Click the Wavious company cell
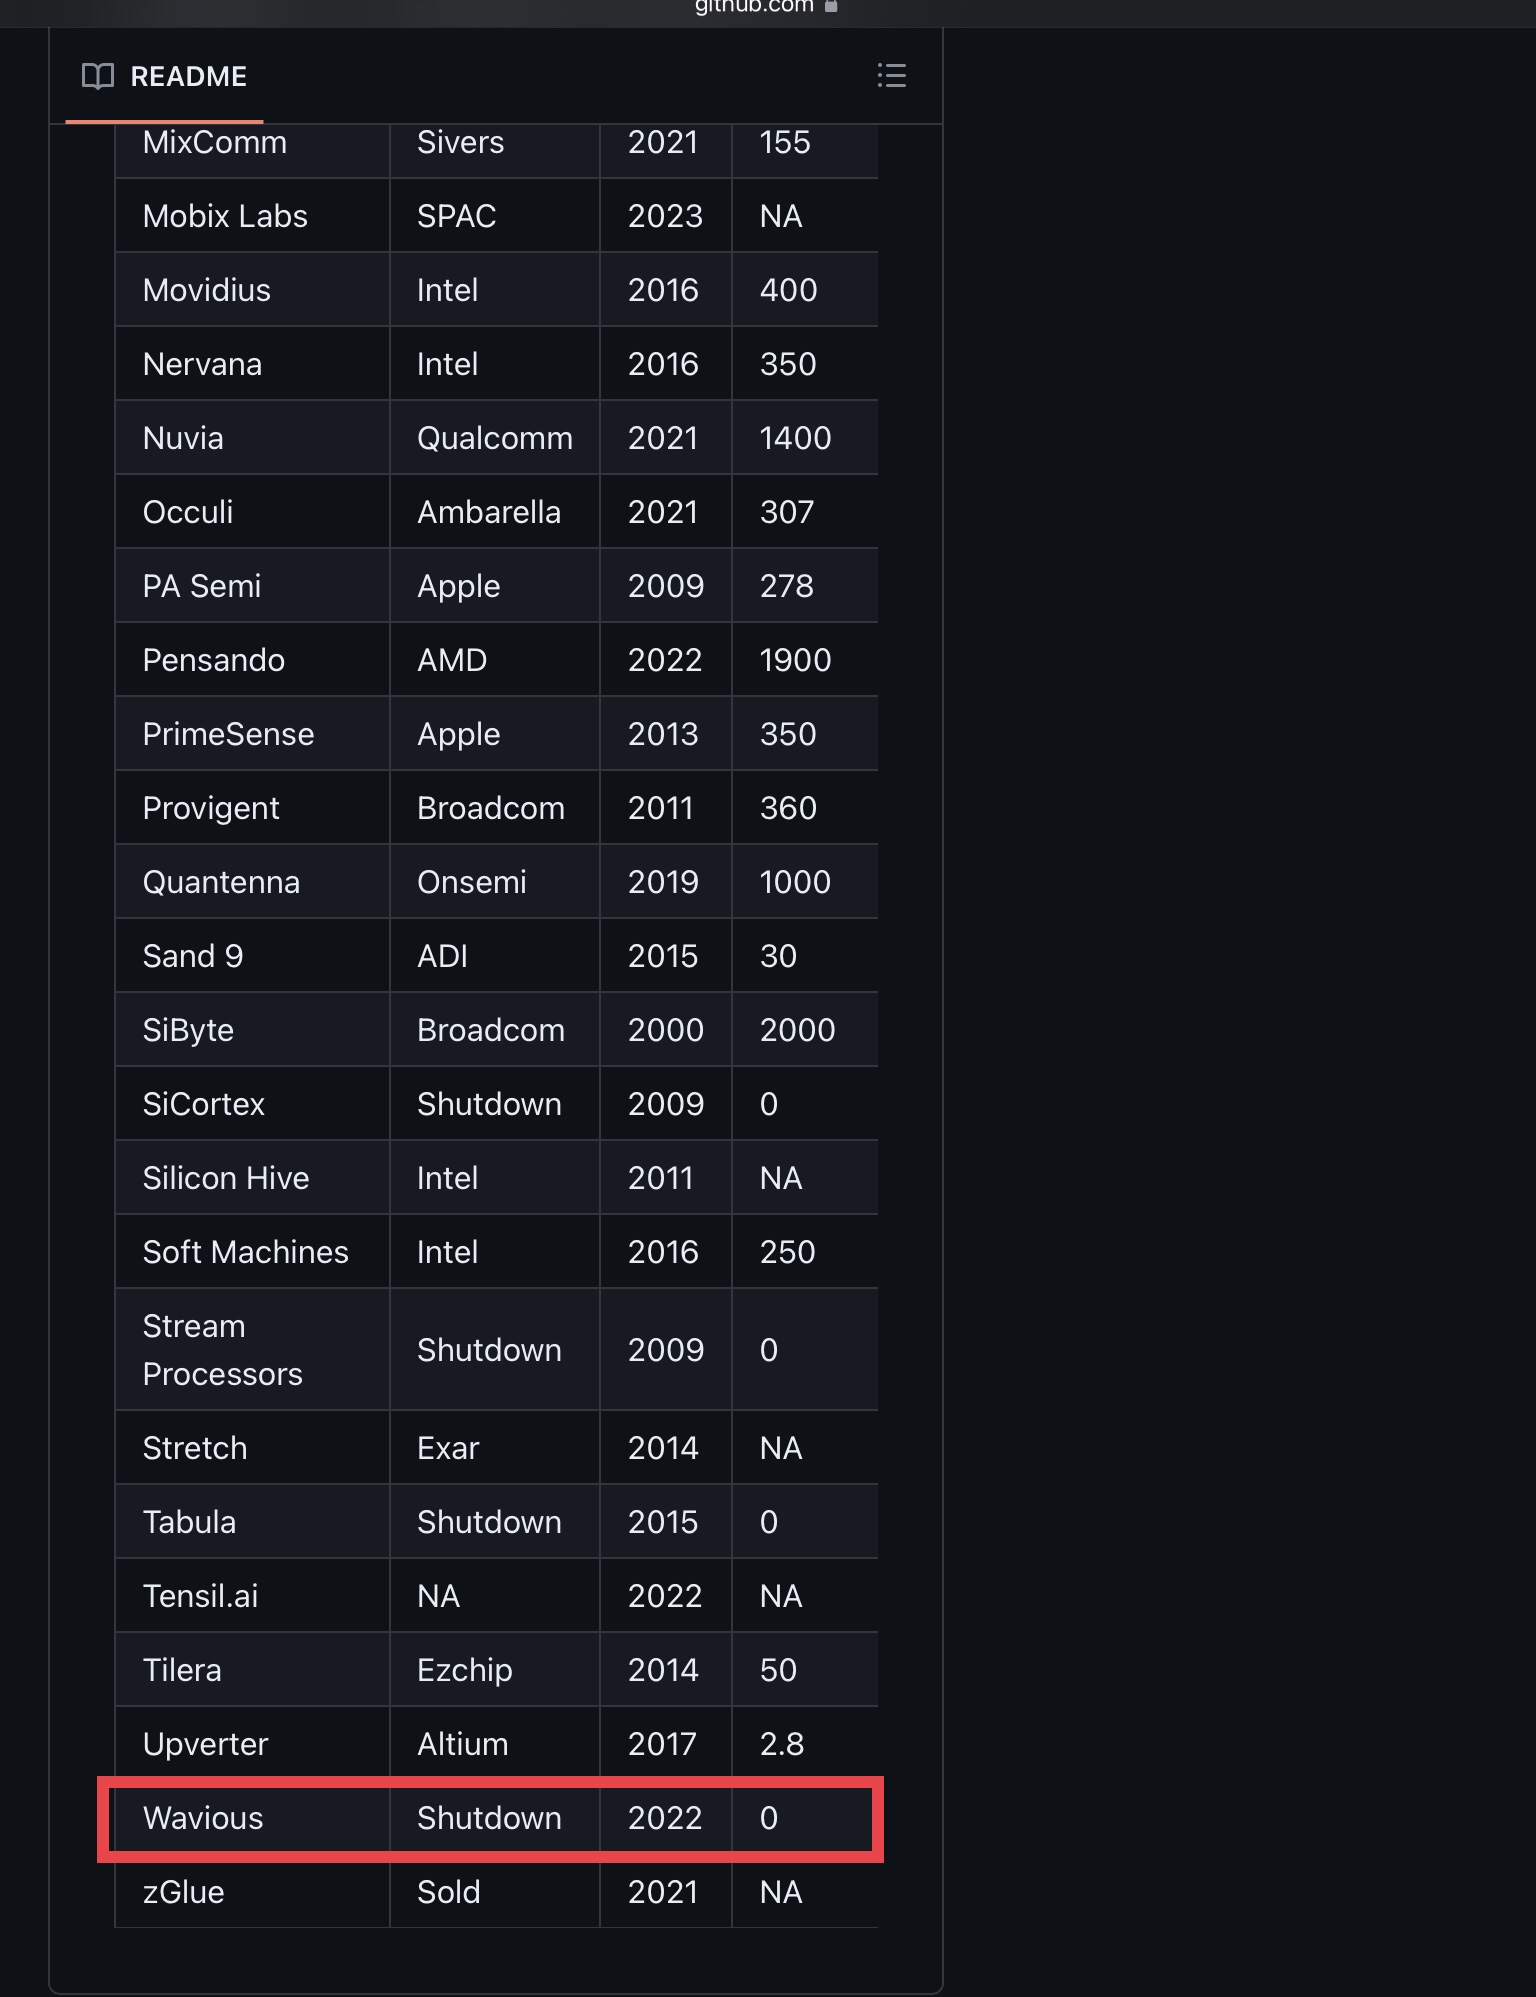1536x1997 pixels. pyautogui.click(x=203, y=1818)
